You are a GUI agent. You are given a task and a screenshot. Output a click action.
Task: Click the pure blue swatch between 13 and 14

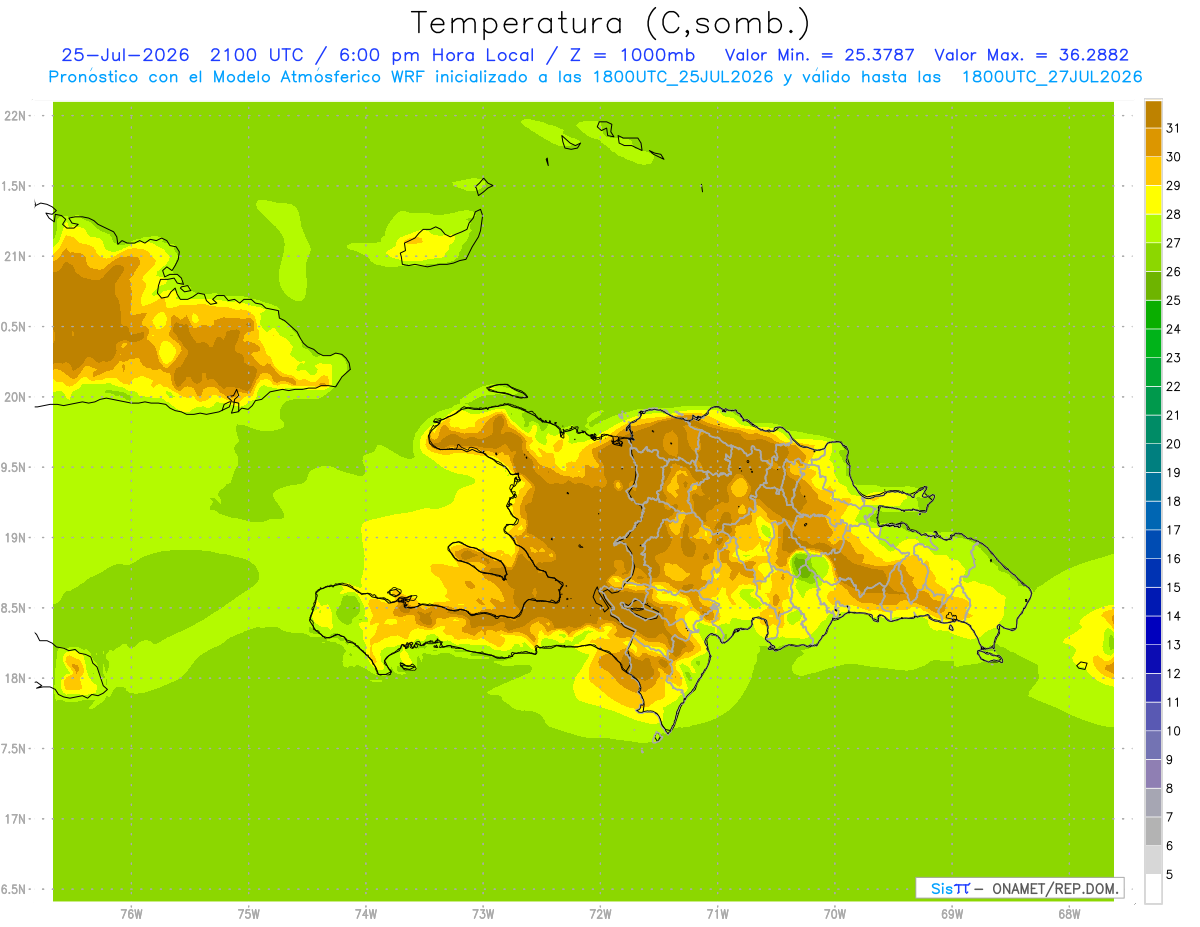(1153, 630)
